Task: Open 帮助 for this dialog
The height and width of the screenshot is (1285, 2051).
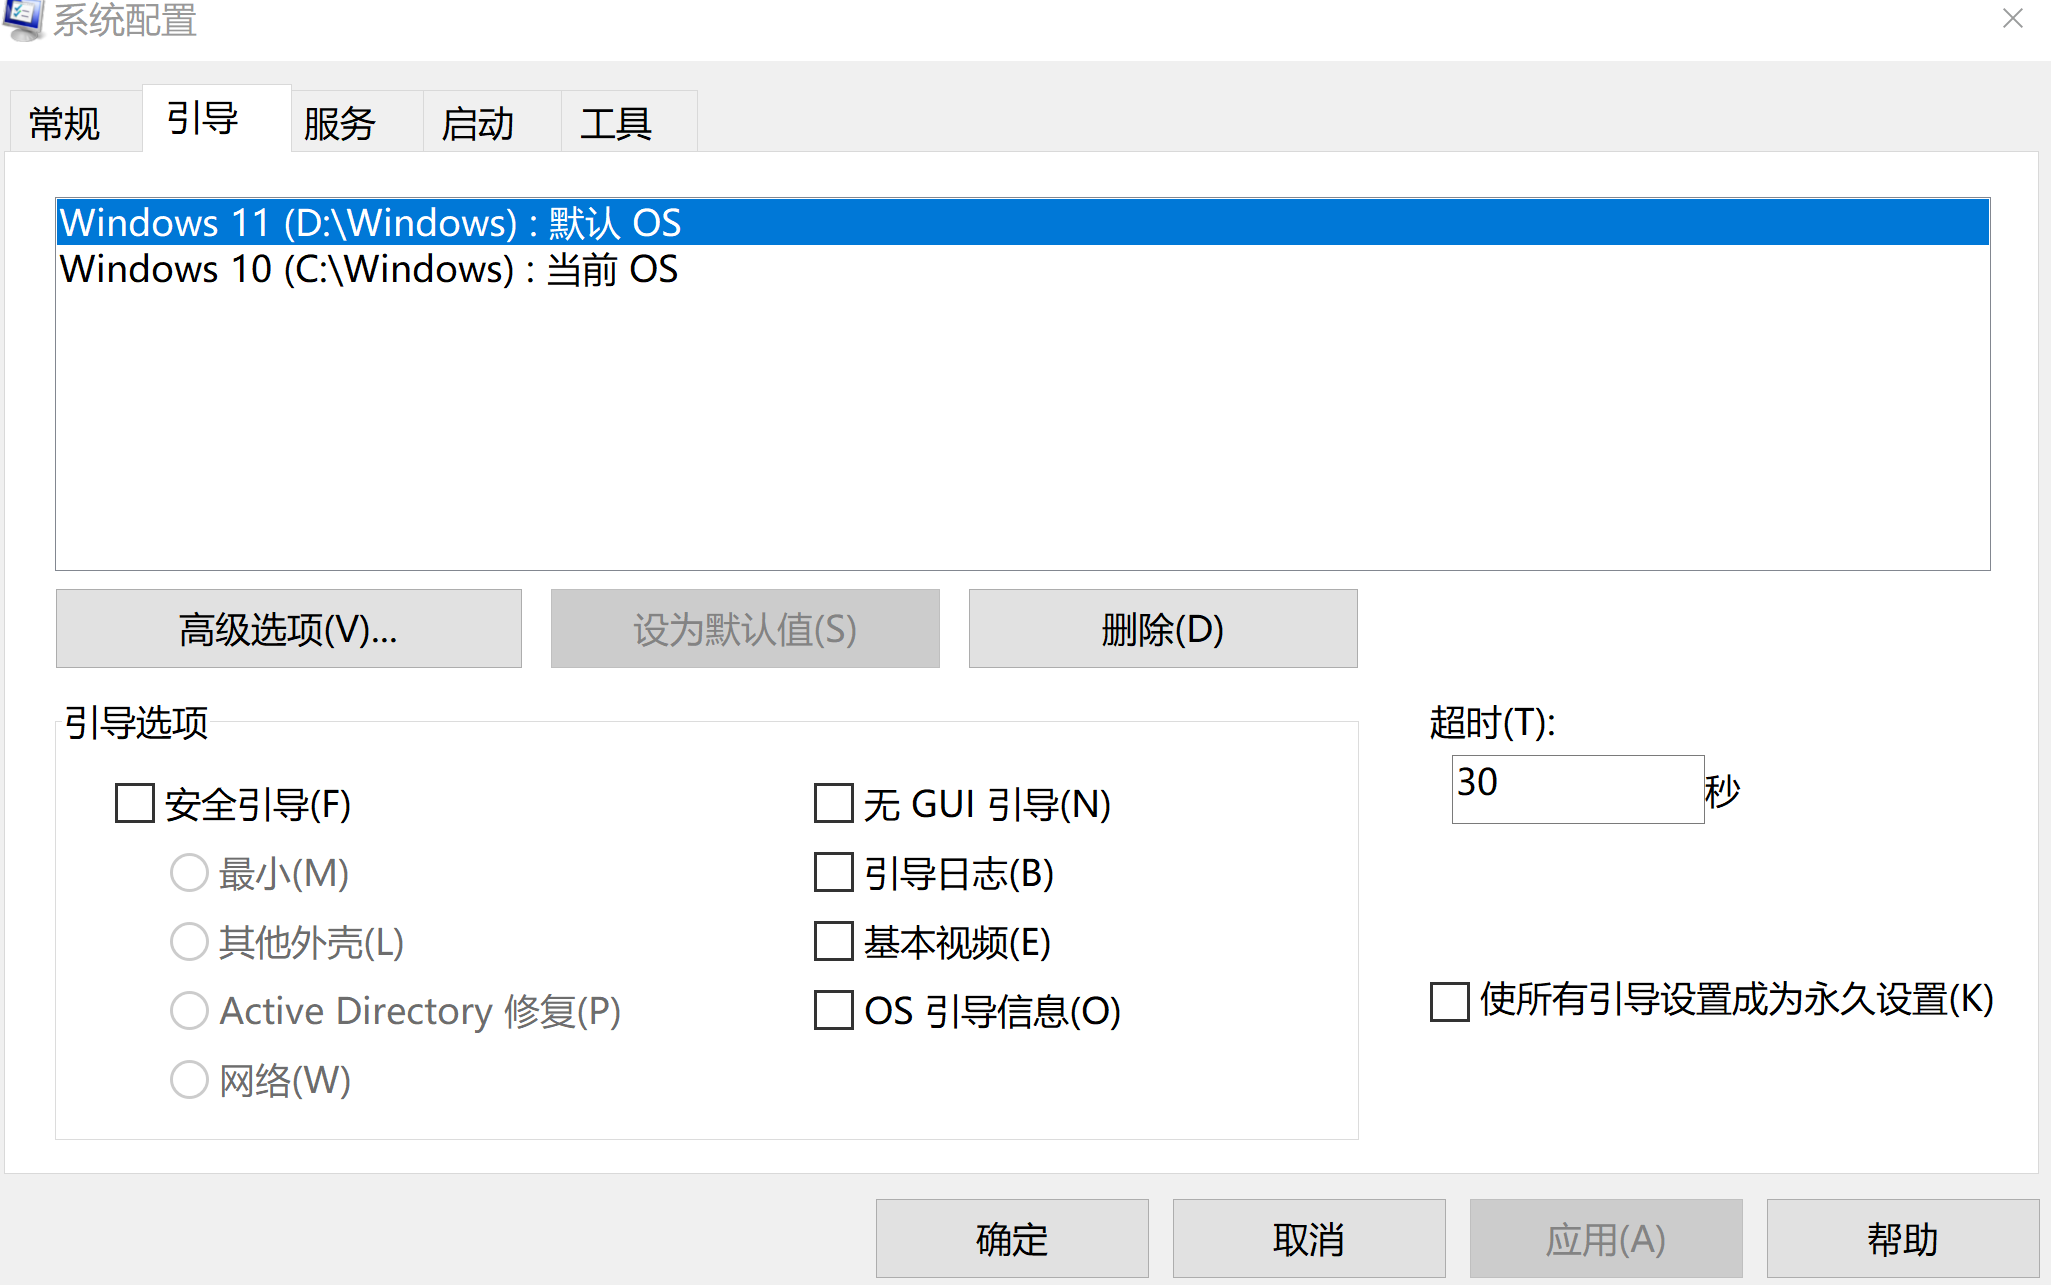Action: point(1903,1238)
